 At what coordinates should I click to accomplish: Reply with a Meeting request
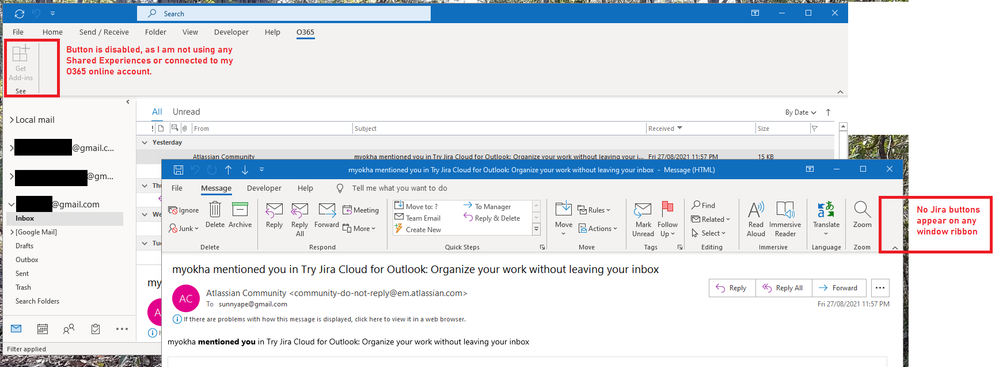point(361,210)
